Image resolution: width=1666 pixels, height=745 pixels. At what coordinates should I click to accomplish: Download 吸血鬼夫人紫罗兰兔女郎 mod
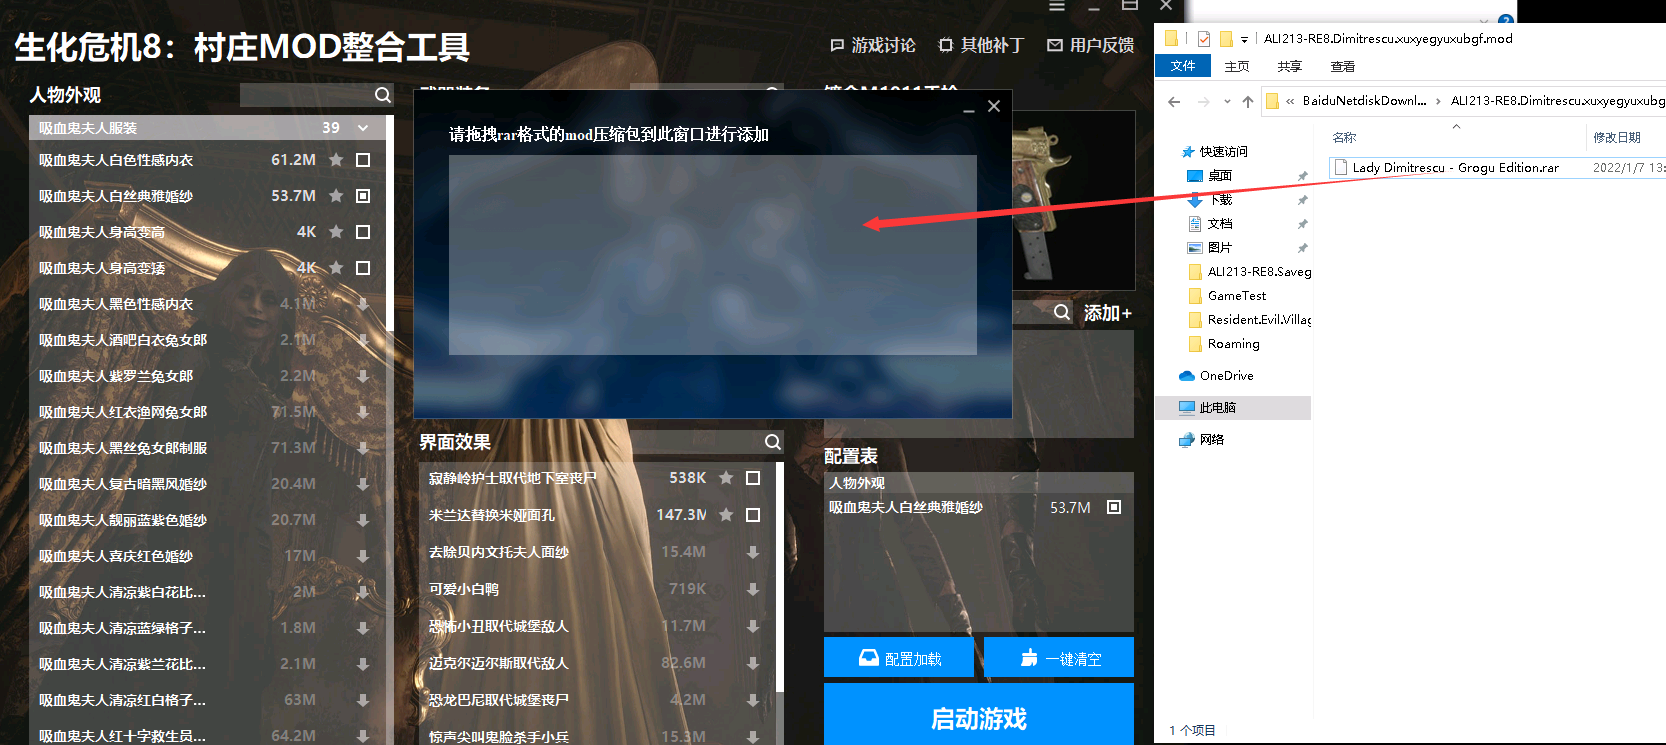click(363, 376)
